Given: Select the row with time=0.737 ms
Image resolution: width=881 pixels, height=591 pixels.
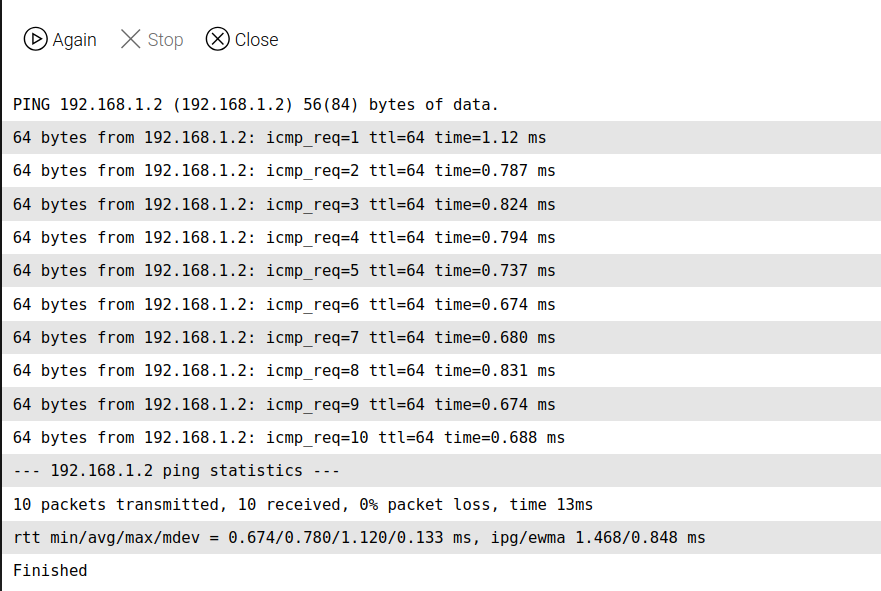Looking at the screenshot, I should click(x=284, y=271).
